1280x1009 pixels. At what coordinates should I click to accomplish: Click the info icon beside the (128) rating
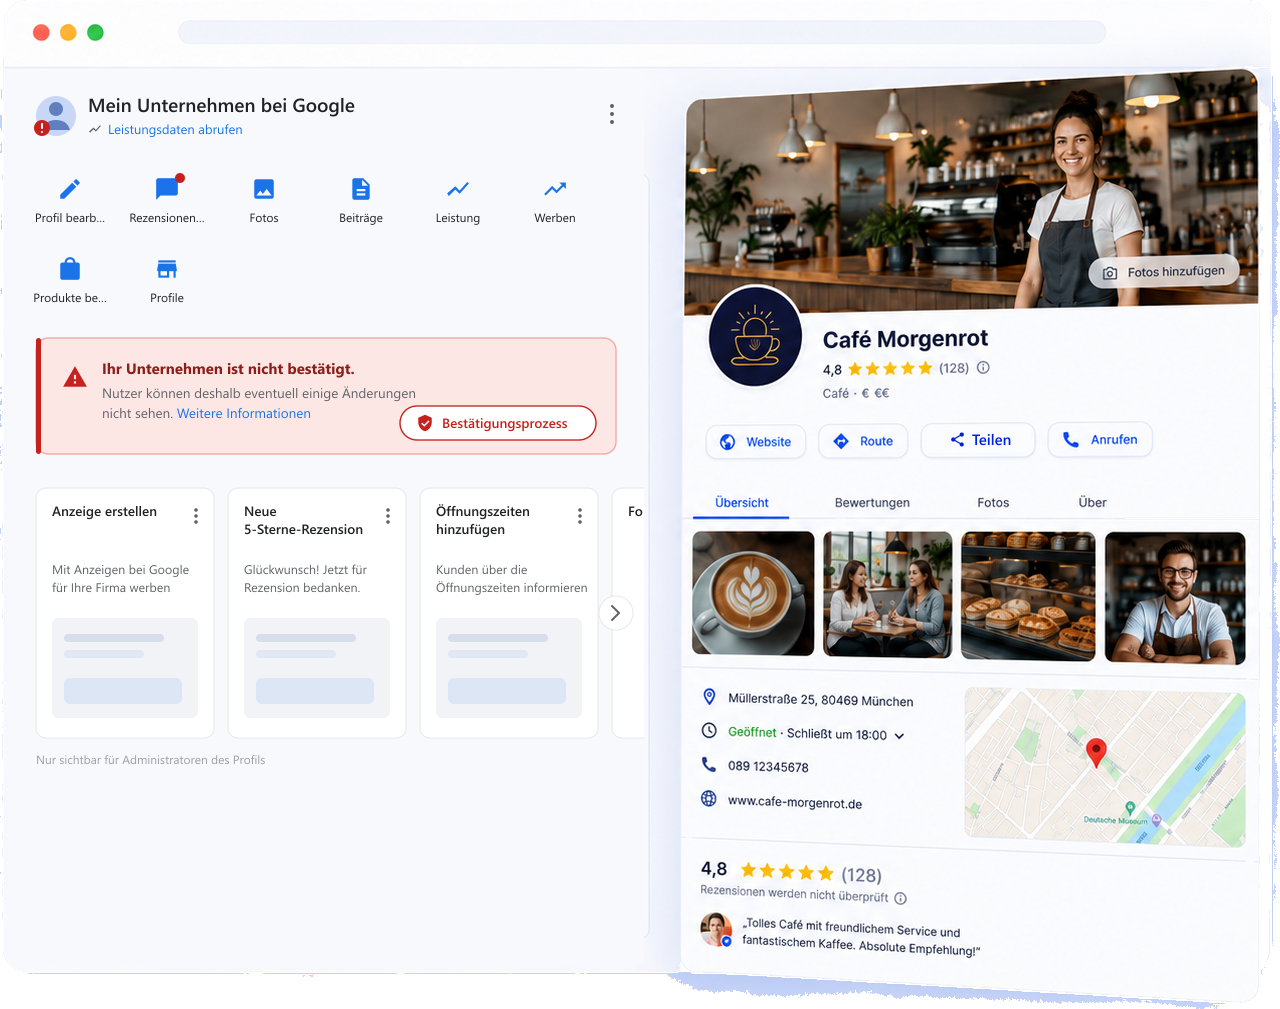click(x=983, y=367)
